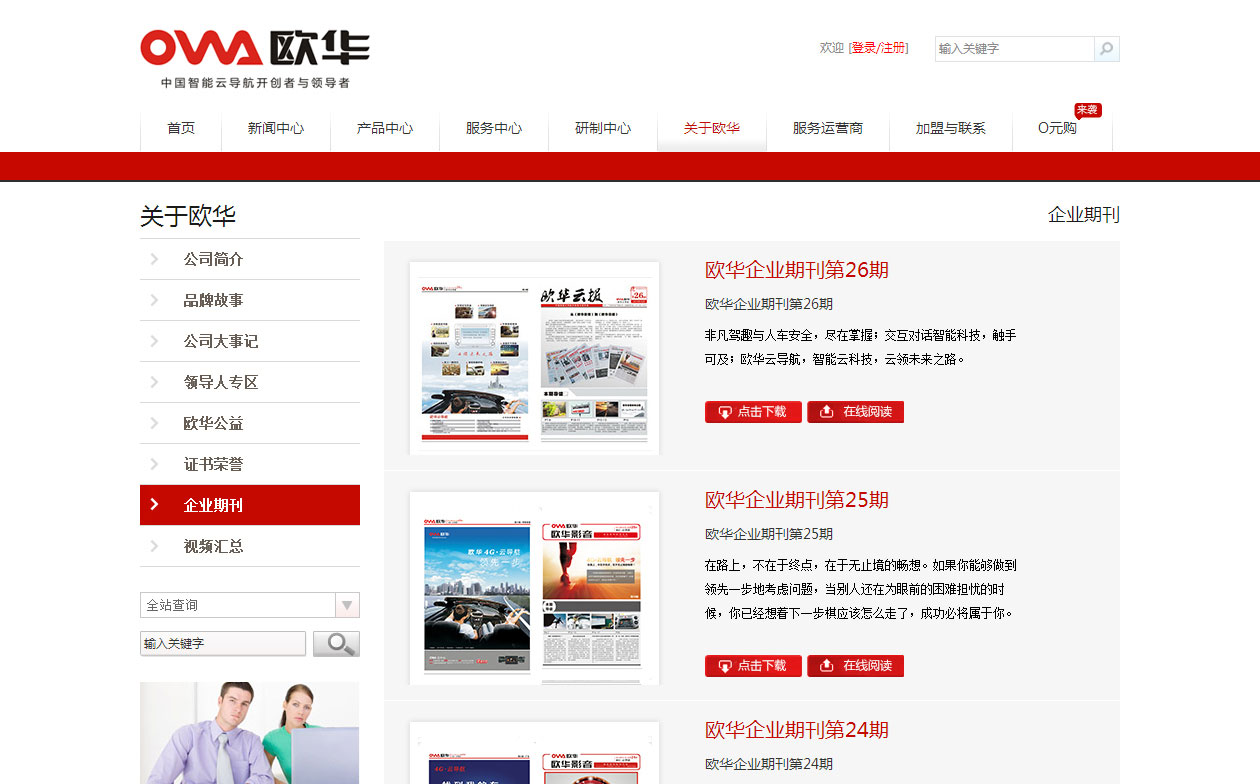Open 公司大事记 in sidebar
1260x784 pixels.
pyautogui.click(x=220, y=341)
